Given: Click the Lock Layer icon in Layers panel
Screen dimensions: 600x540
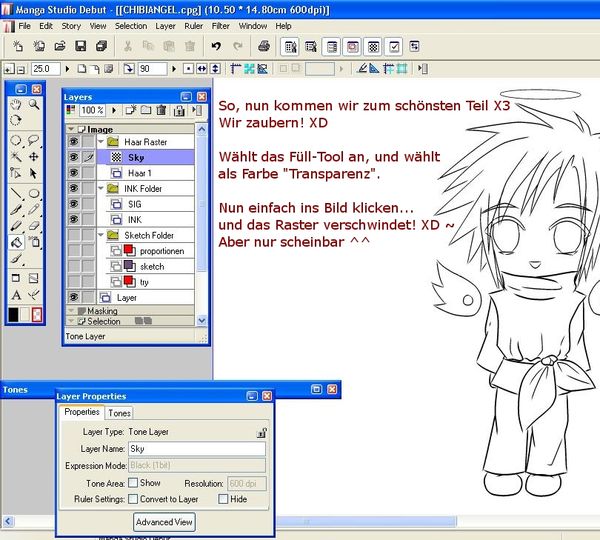Looking at the screenshot, I should [x=179, y=111].
